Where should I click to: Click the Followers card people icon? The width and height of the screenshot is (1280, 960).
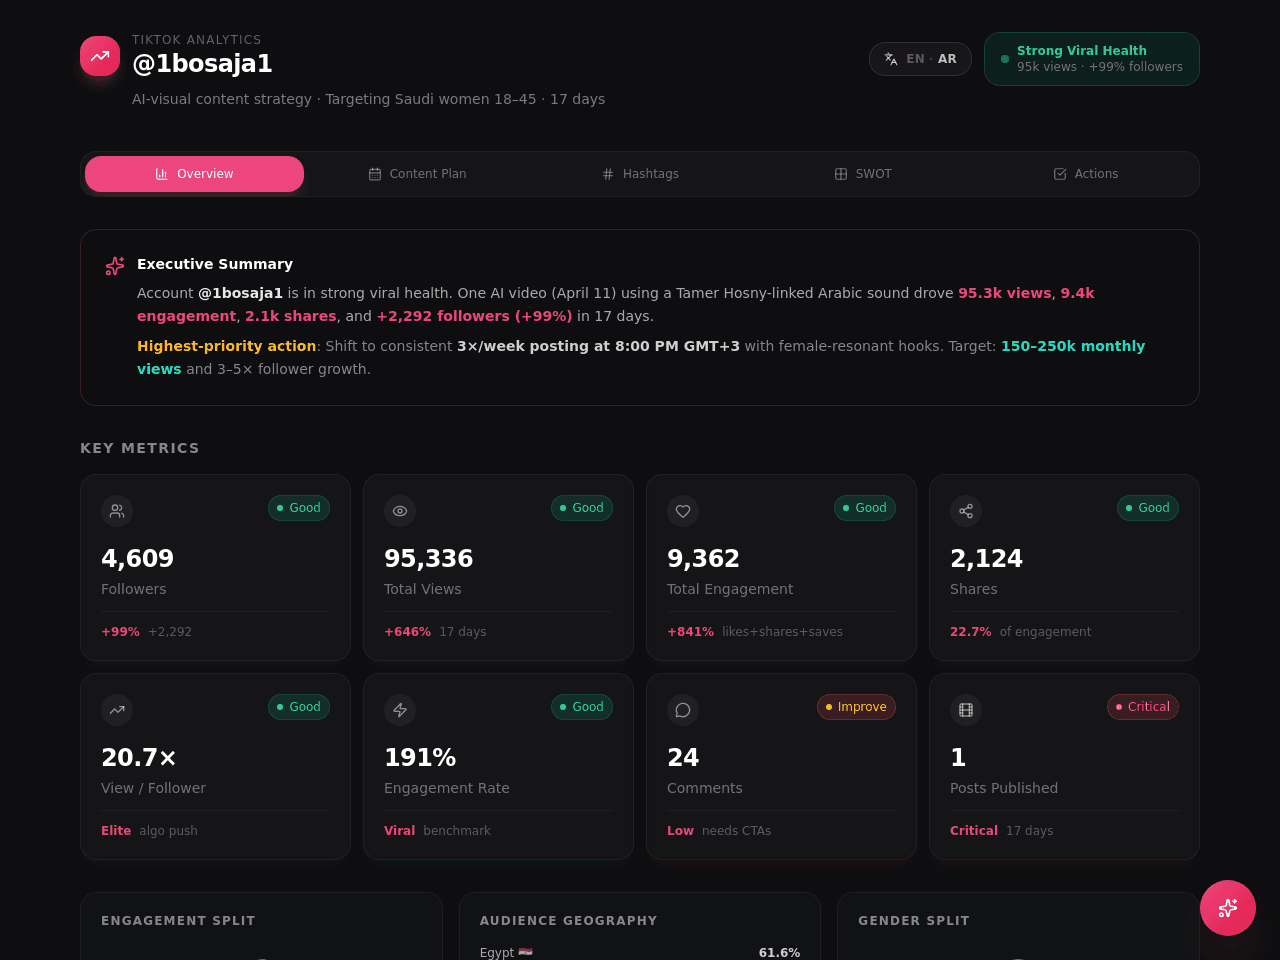tap(117, 510)
